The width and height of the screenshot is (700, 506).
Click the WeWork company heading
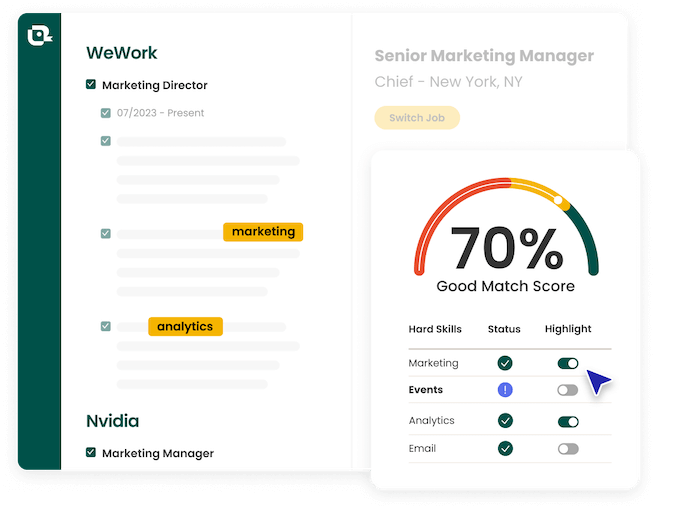point(121,53)
